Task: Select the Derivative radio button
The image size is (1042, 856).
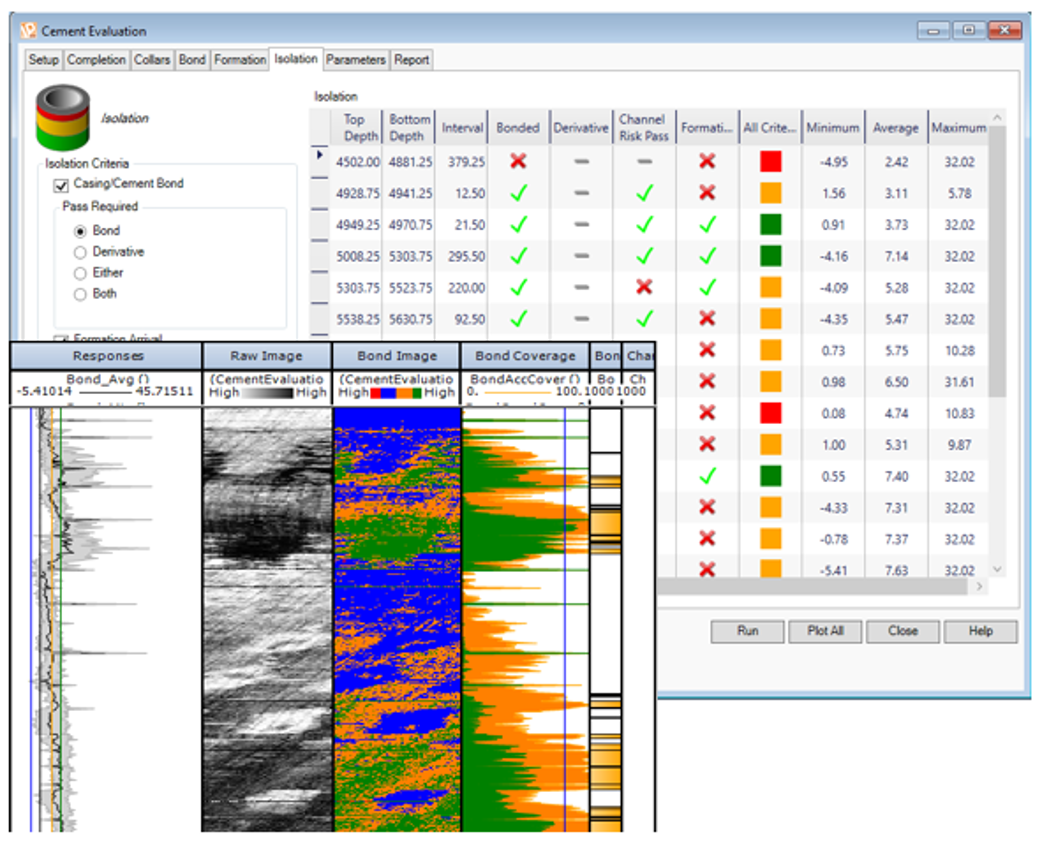Action: [81, 252]
